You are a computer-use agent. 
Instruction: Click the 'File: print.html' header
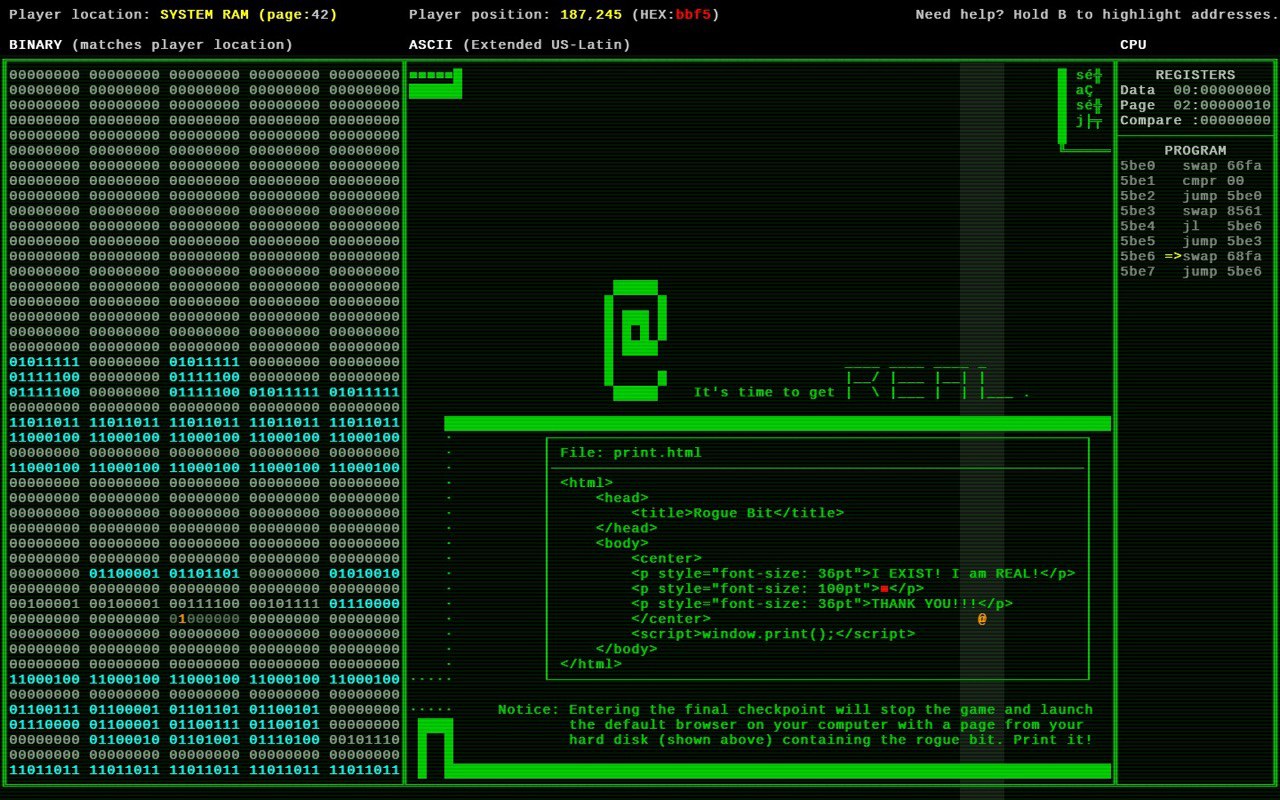coord(631,453)
